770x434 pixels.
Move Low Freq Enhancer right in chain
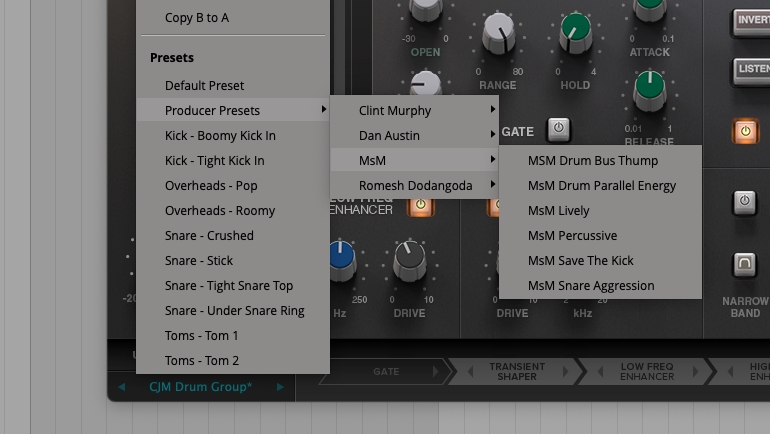coord(695,372)
